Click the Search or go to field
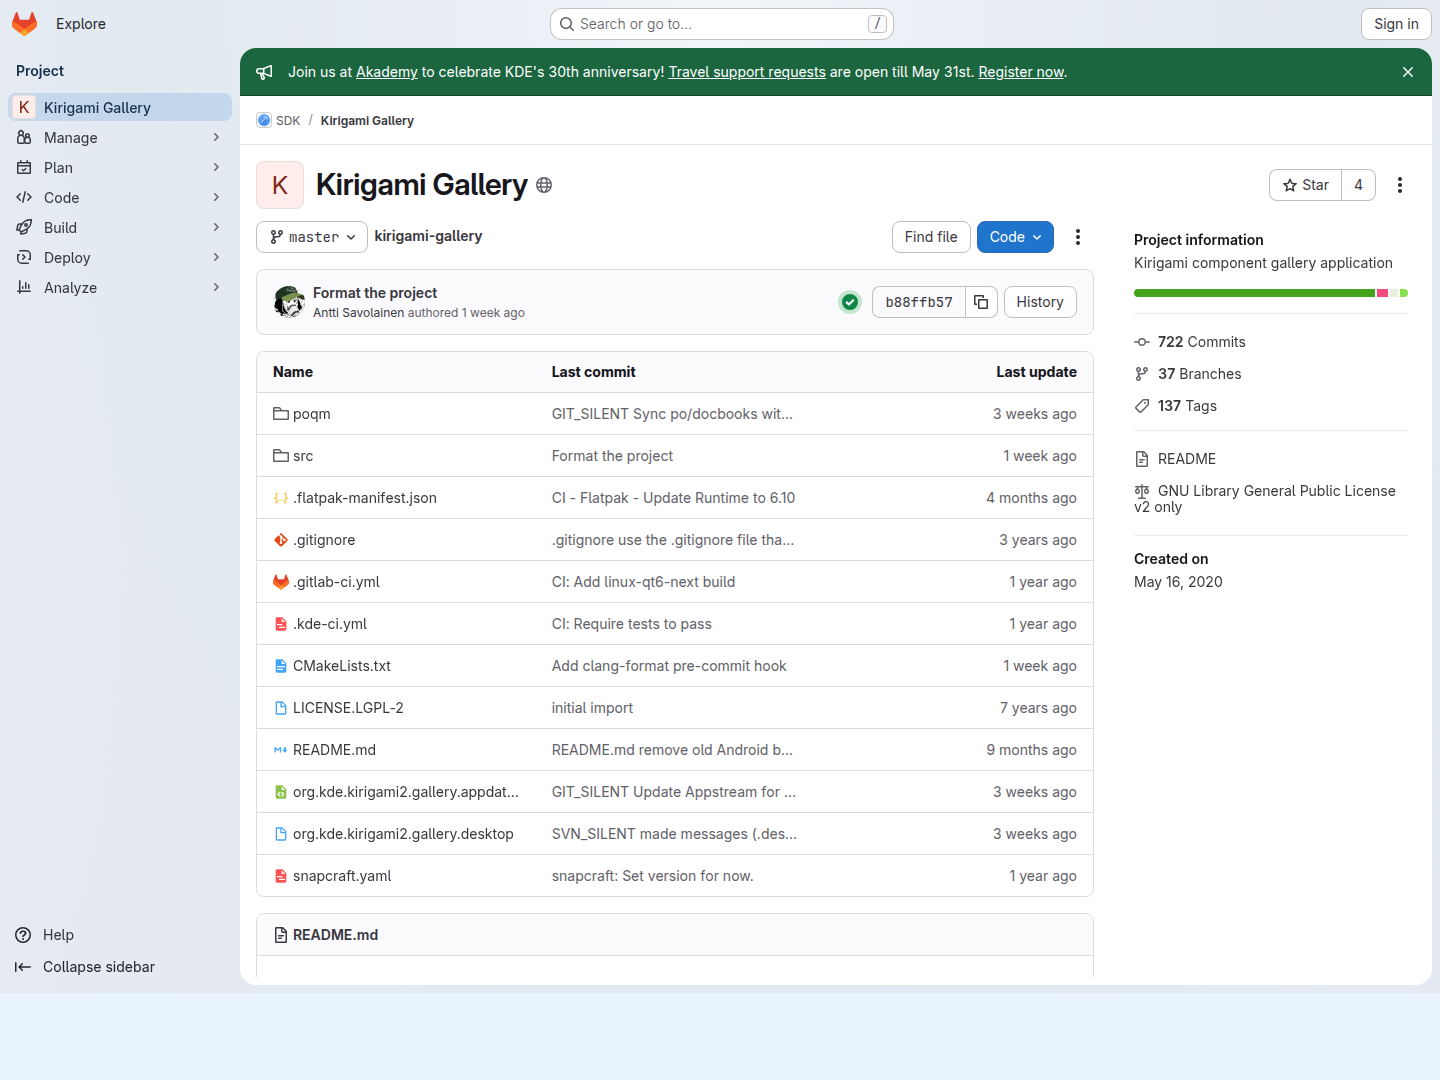Viewport: 1440px width, 1080px height. 722,24
